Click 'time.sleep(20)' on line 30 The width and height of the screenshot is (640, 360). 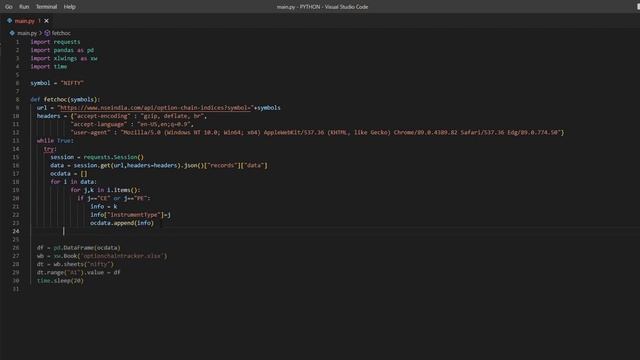click(60, 281)
